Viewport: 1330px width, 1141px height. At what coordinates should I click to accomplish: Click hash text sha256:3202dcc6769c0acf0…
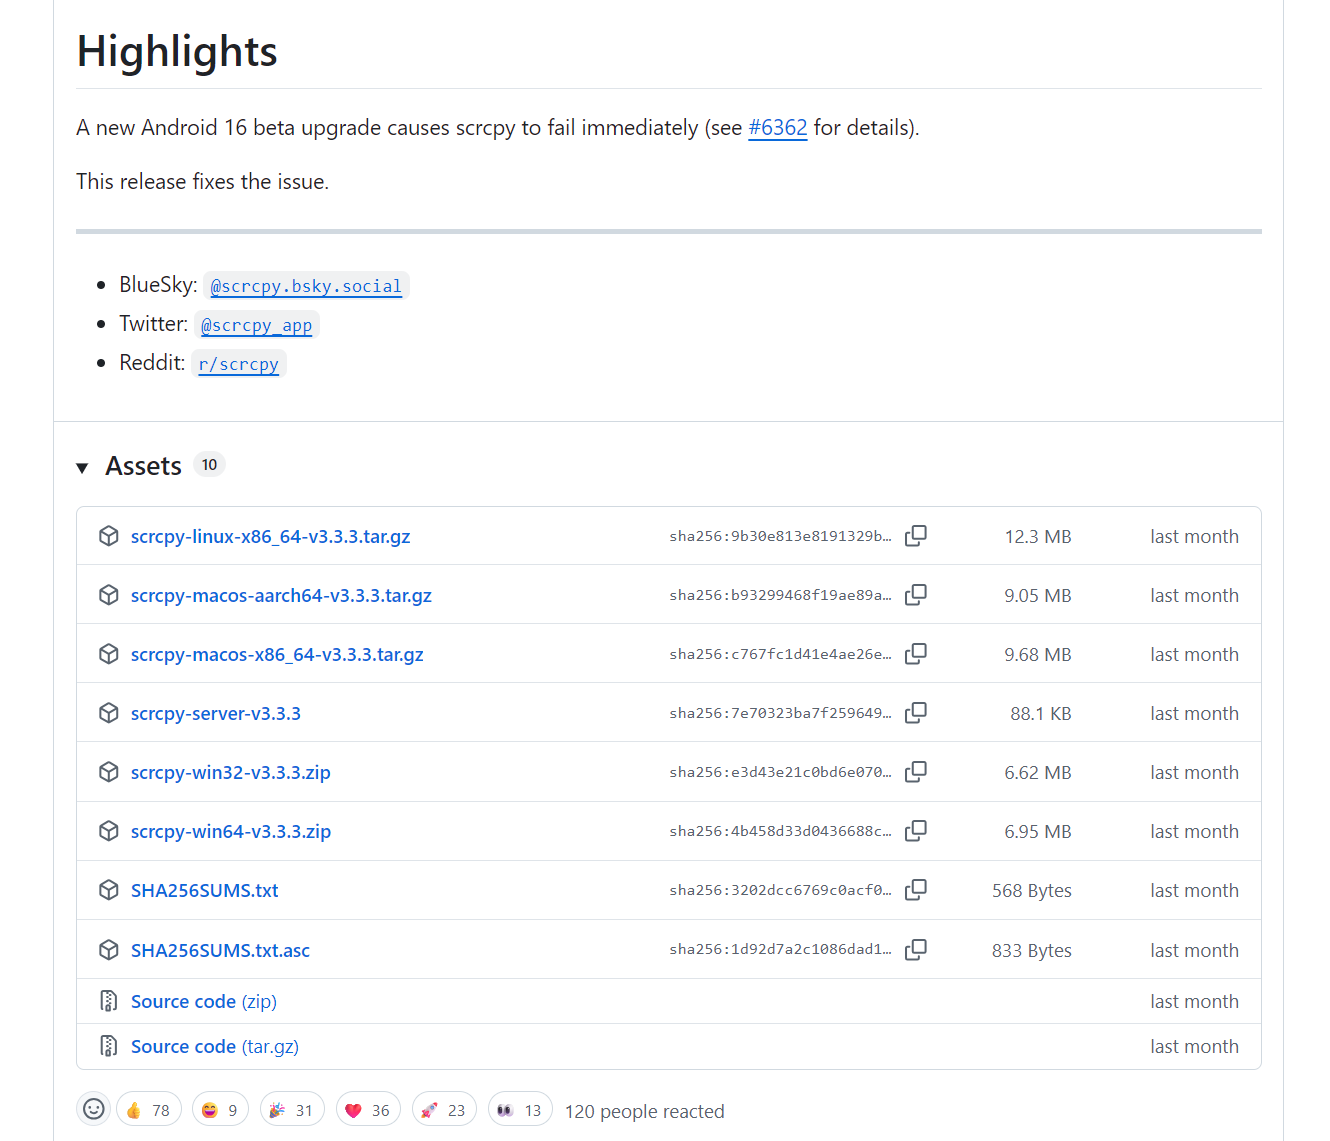pyautogui.click(x=780, y=891)
